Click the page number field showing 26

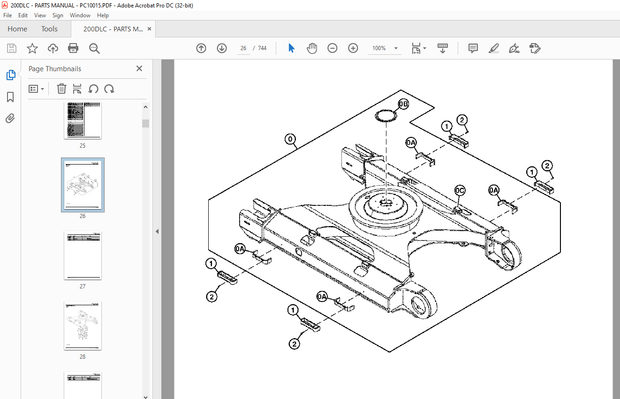[243, 48]
